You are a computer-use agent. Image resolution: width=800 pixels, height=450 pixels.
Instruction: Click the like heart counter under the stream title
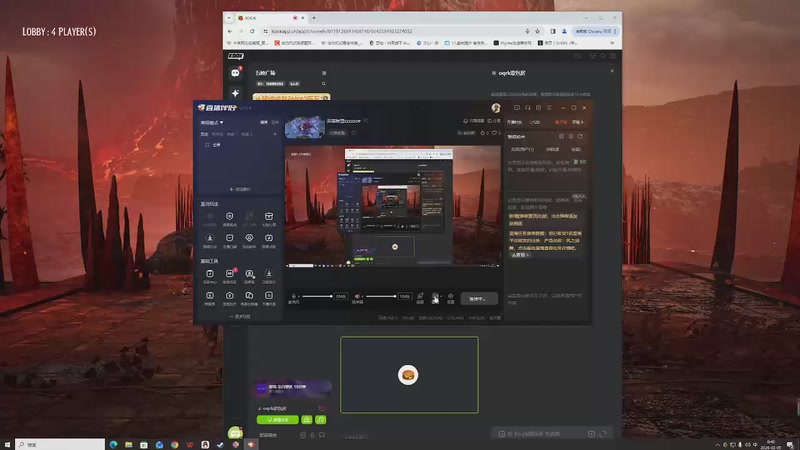(x=496, y=133)
